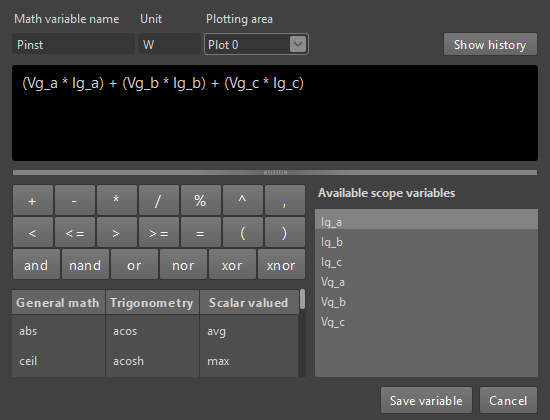
Task: Click the Trigonometry column header
Action: point(152,302)
